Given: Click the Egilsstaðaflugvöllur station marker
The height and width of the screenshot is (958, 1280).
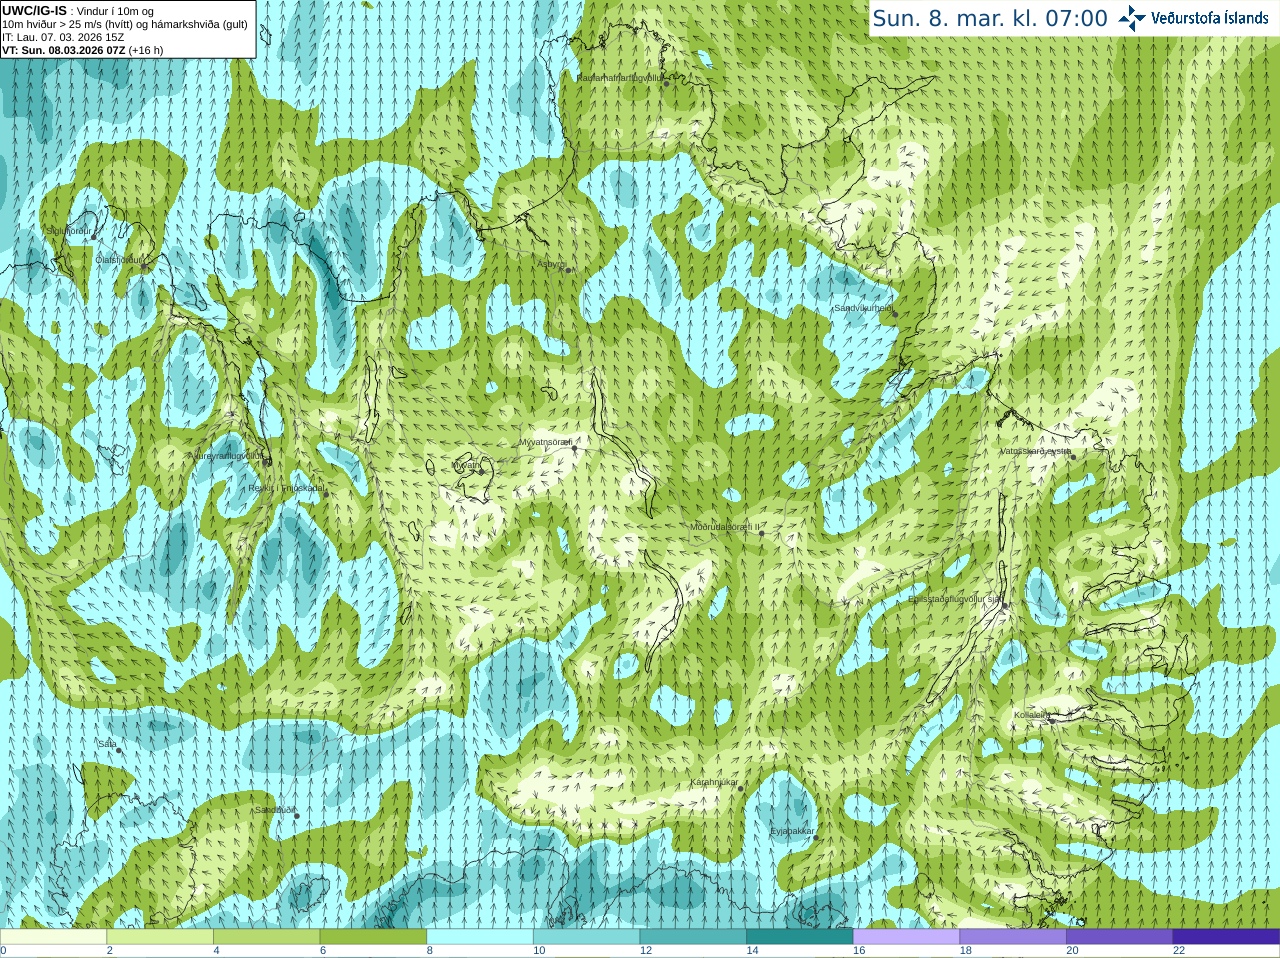Looking at the screenshot, I should click(1004, 606).
